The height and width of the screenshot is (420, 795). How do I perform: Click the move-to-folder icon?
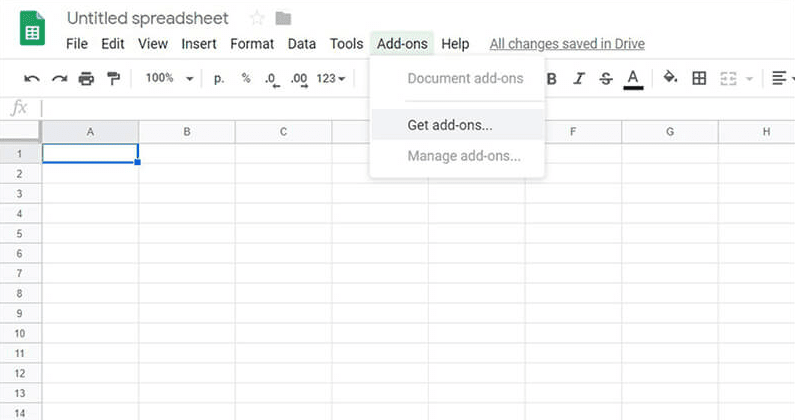[x=283, y=19]
